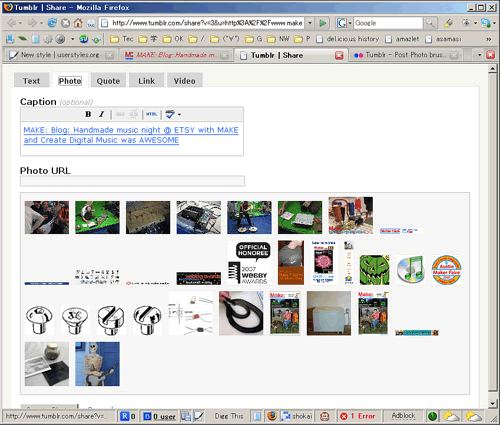The image size is (500, 425).
Task: Click into the Photo URL field
Action: [x=132, y=181]
